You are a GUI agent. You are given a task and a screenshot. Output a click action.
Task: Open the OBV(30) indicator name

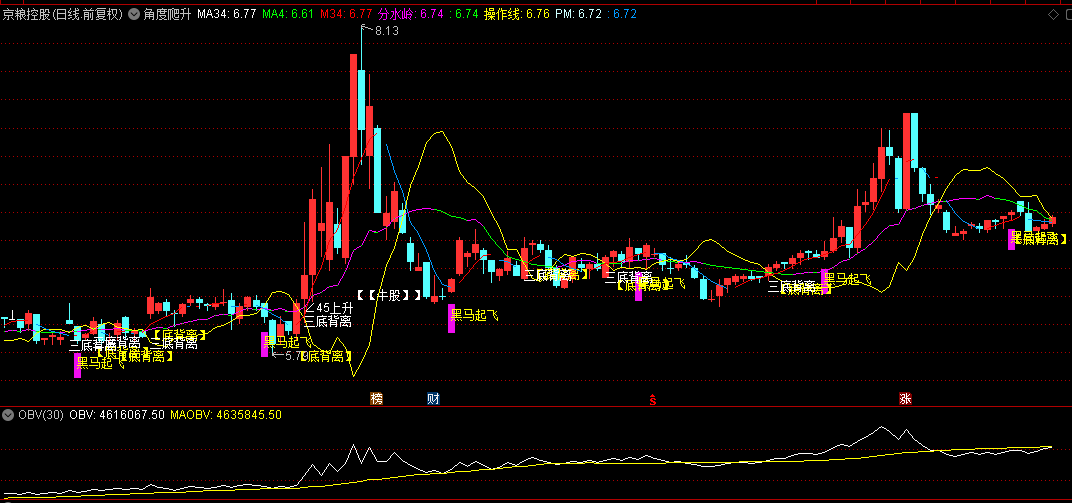(40, 414)
